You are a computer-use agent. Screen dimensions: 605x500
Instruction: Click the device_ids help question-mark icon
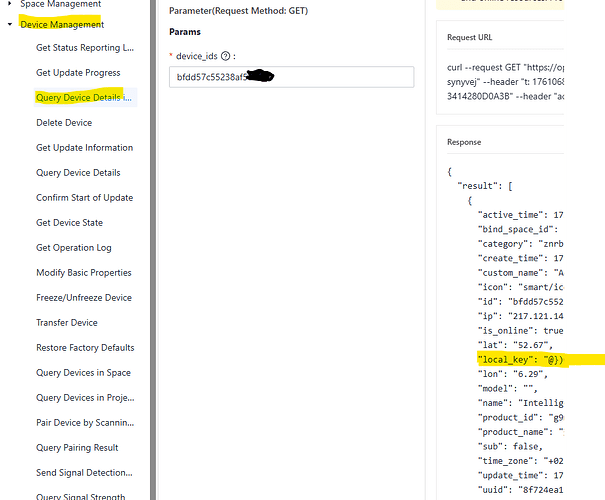[x=226, y=56]
